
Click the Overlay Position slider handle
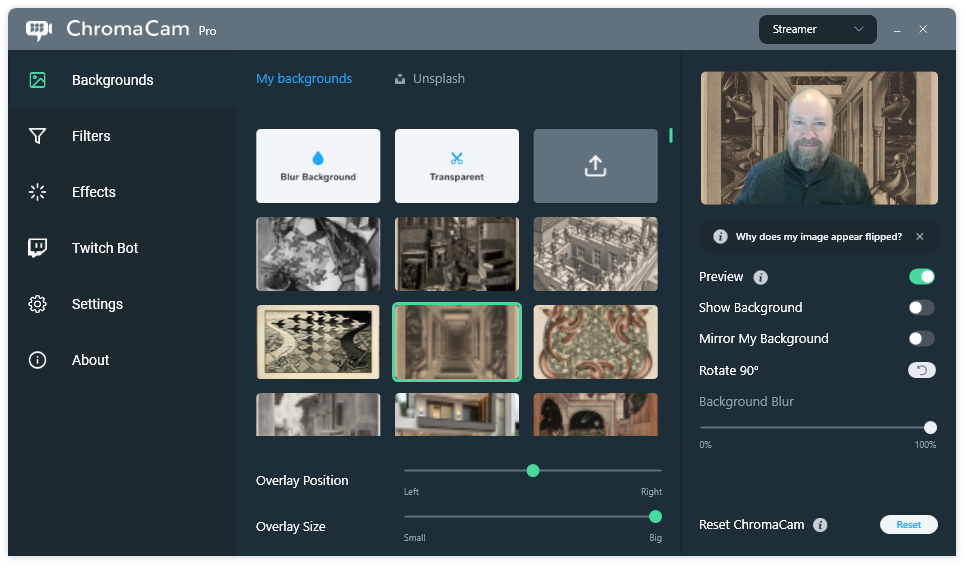[x=533, y=470]
